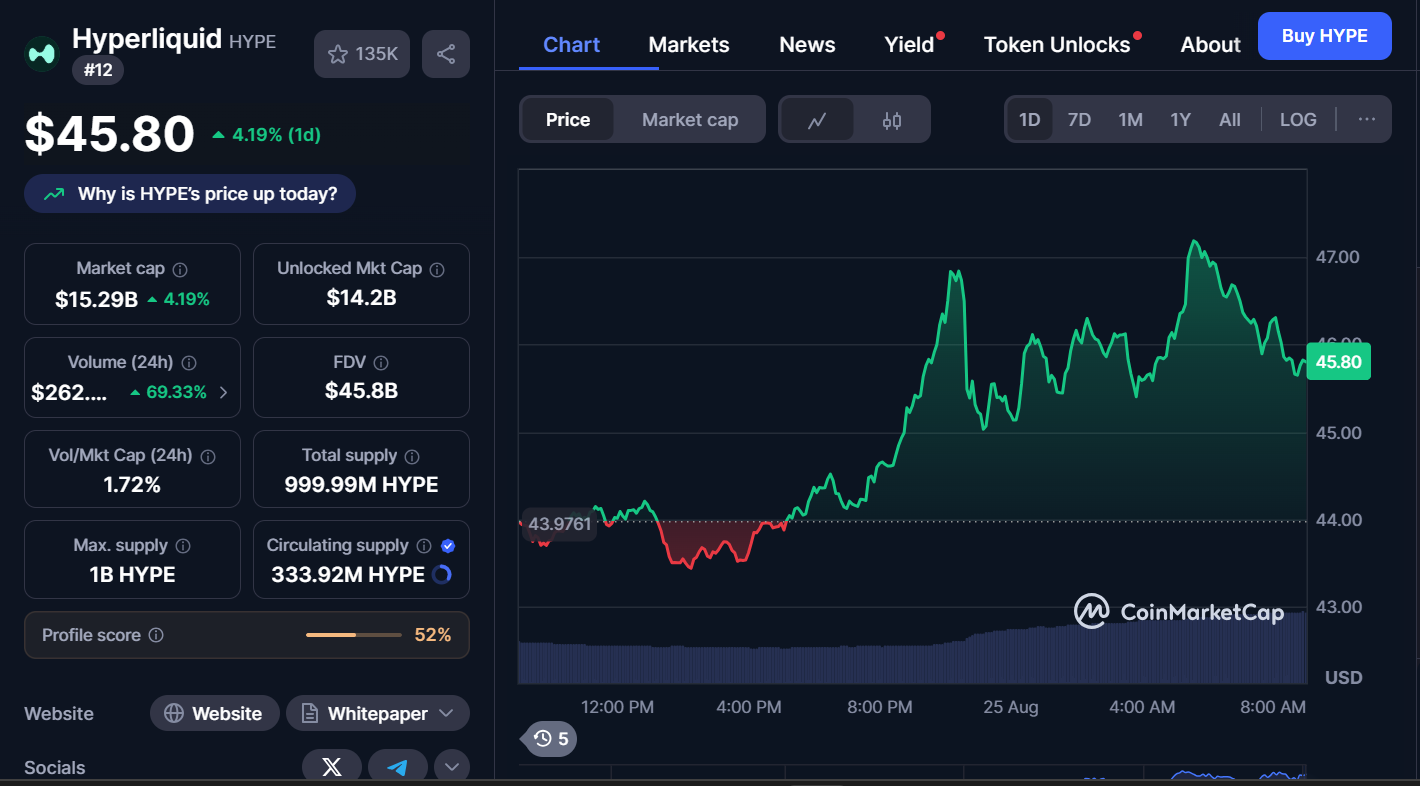The height and width of the screenshot is (786, 1420).
Task: Open the Token Unlocks tab
Action: [x=1057, y=45]
